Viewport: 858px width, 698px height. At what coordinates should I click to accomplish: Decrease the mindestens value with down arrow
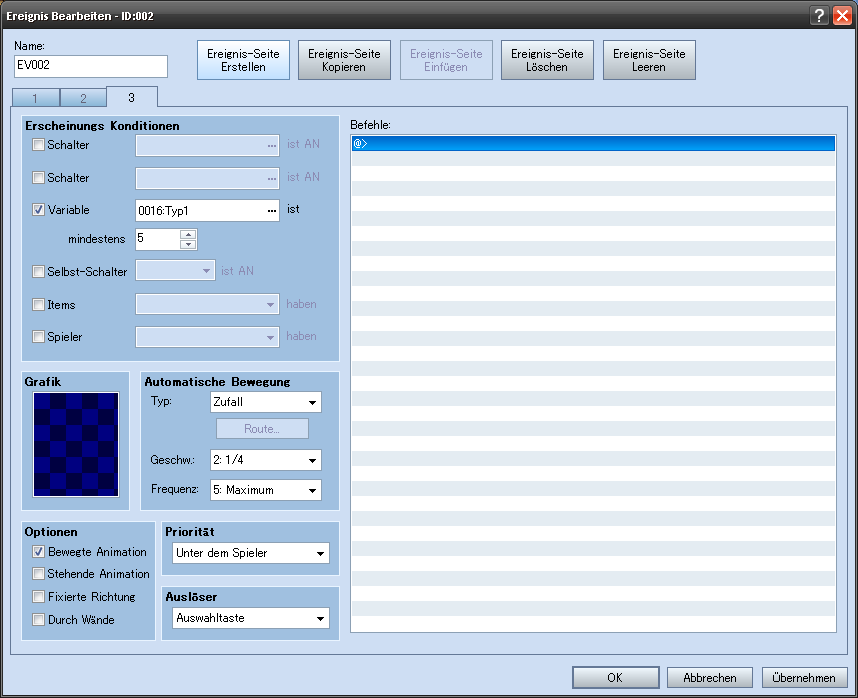click(187, 244)
